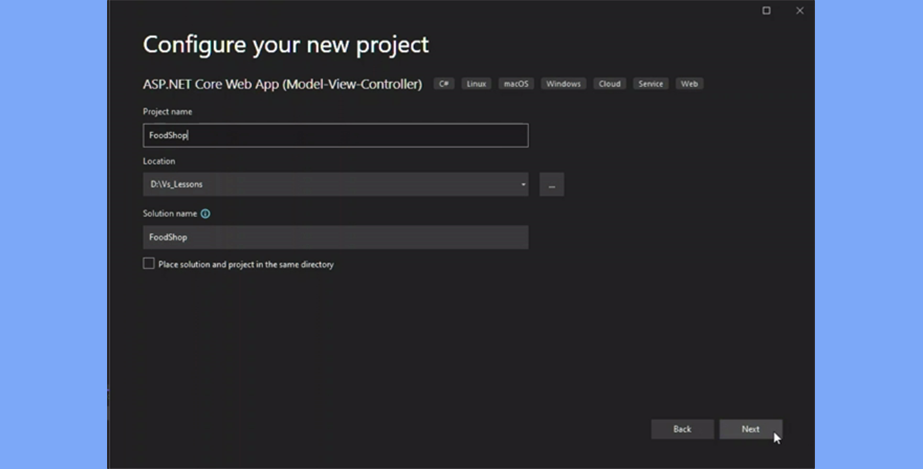Open the Location dropdown list

point(523,184)
